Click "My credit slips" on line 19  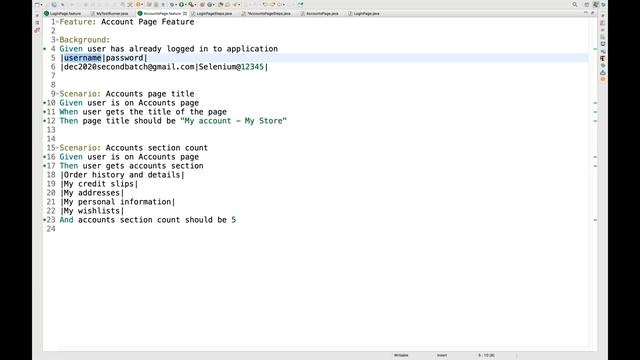click(99, 184)
